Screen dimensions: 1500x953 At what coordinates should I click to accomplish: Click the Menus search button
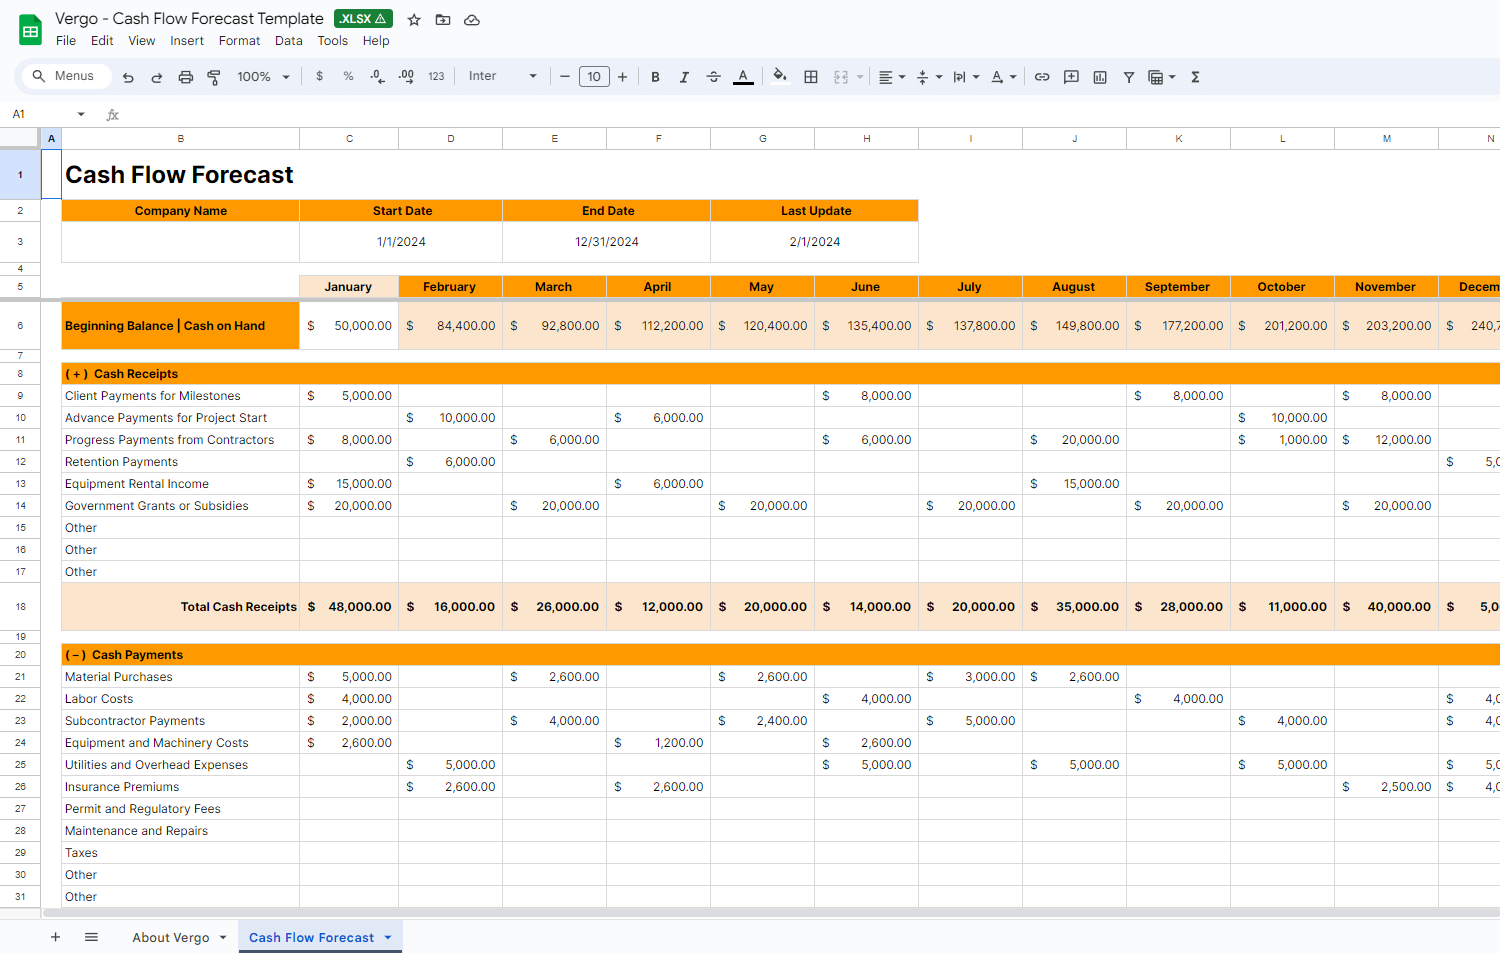pos(65,76)
